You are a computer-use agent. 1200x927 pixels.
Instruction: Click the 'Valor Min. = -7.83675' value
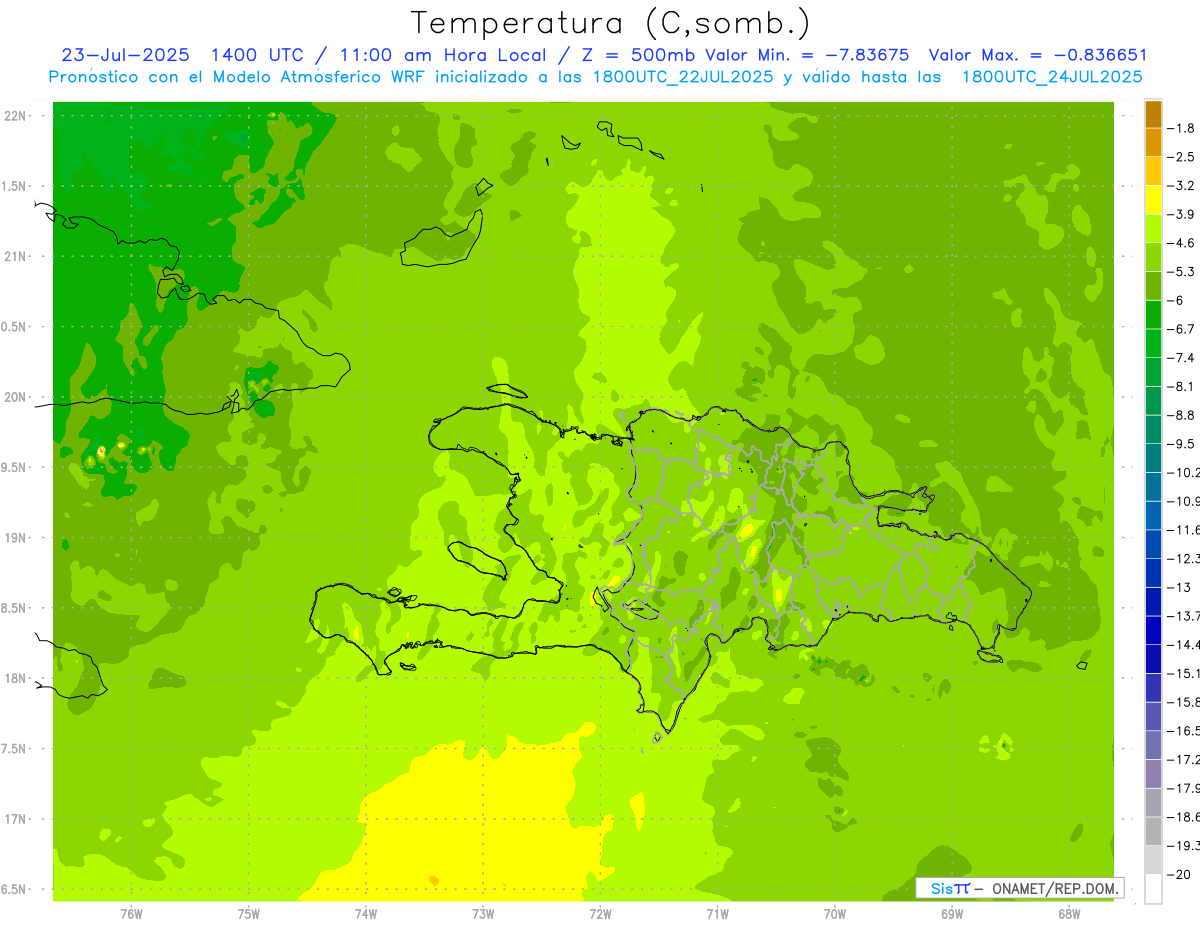807,55
